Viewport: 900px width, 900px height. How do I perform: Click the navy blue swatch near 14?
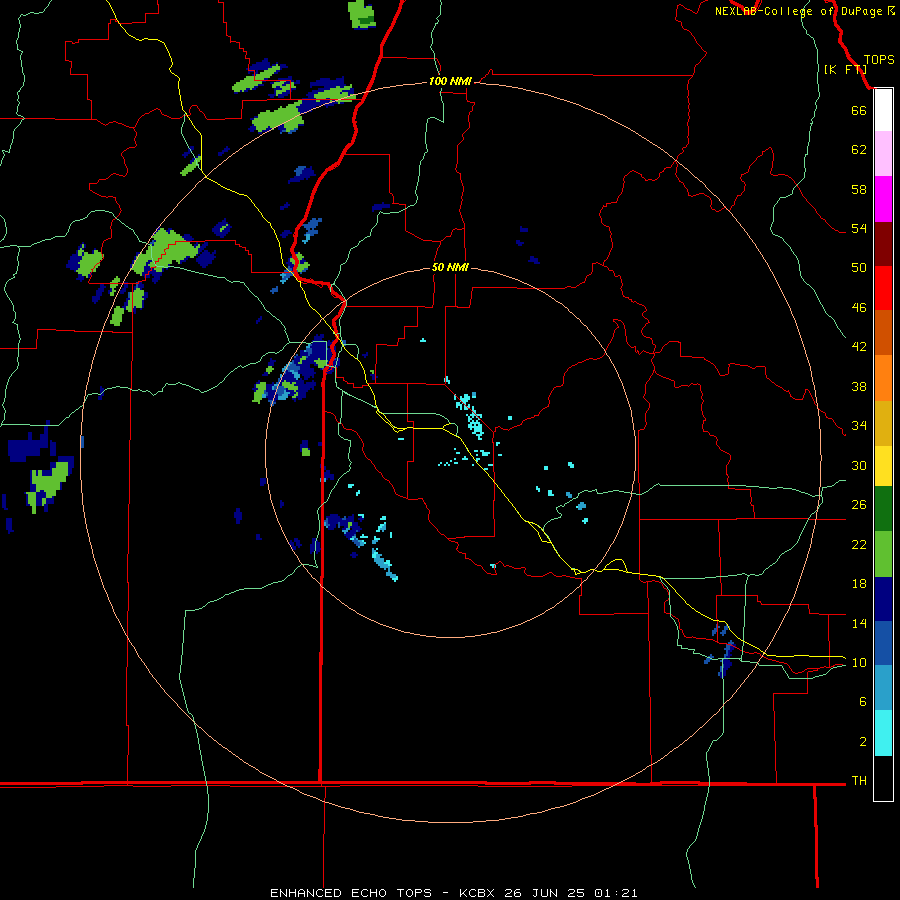click(883, 599)
